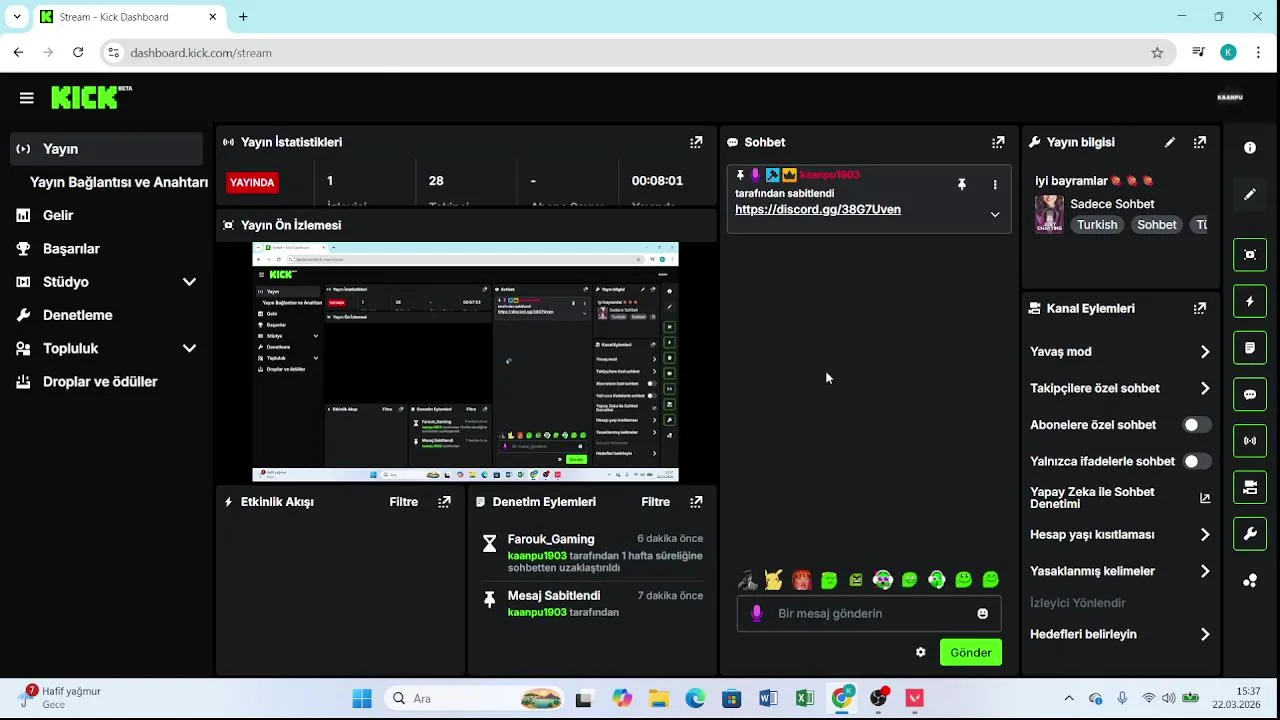The width and height of the screenshot is (1280, 720).
Task: Toggle stream statistics broadcast widget icon
Action: (1250, 441)
